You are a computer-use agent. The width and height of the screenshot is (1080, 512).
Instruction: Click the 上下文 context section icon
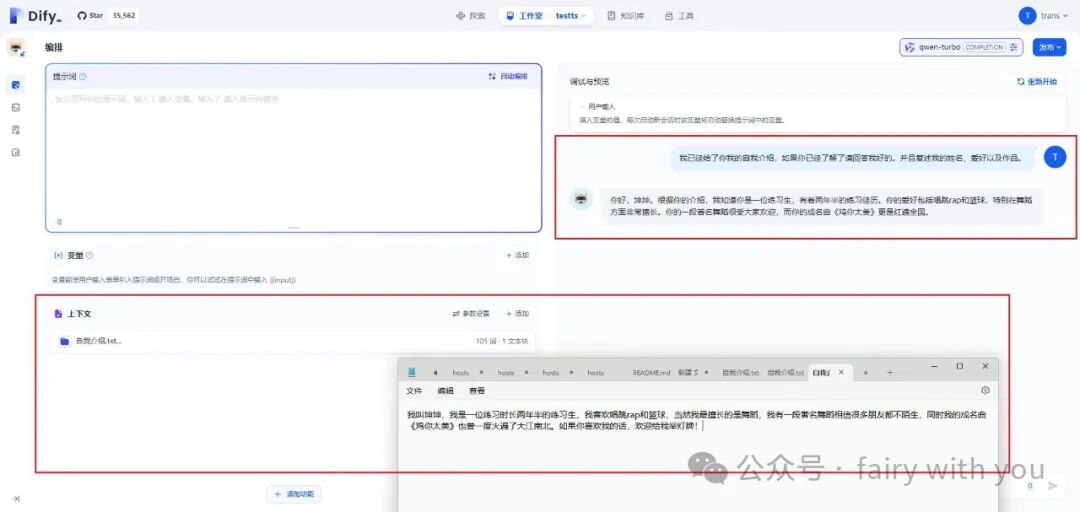point(58,314)
